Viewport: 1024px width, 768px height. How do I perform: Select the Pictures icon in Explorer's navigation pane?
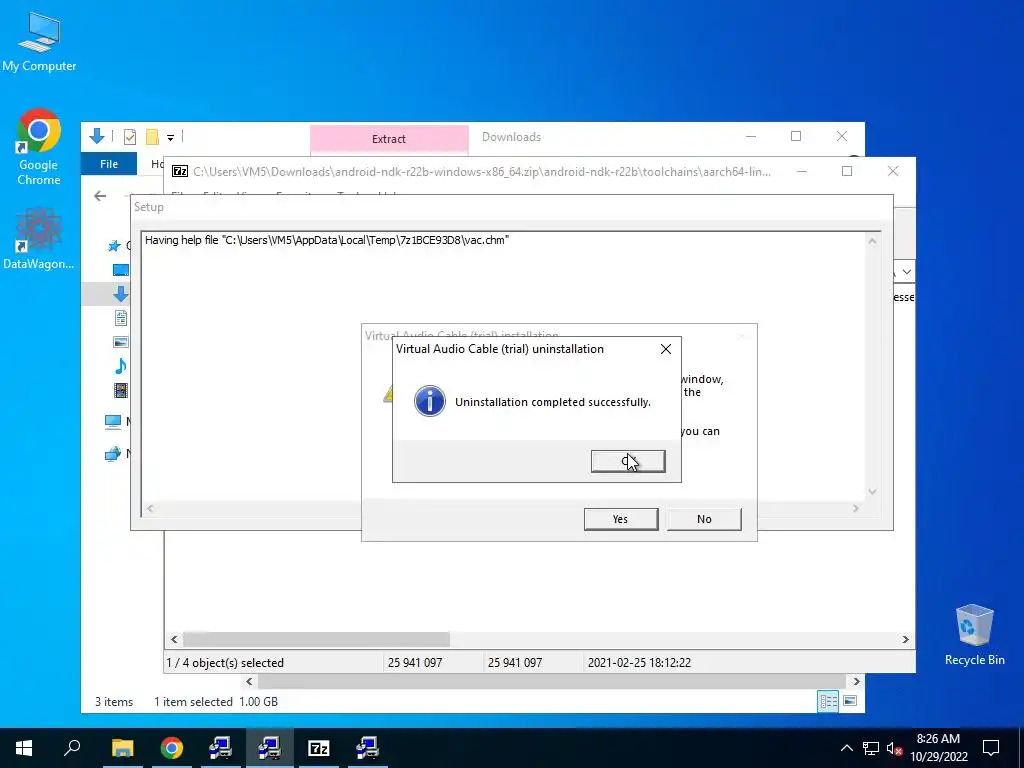click(x=121, y=342)
